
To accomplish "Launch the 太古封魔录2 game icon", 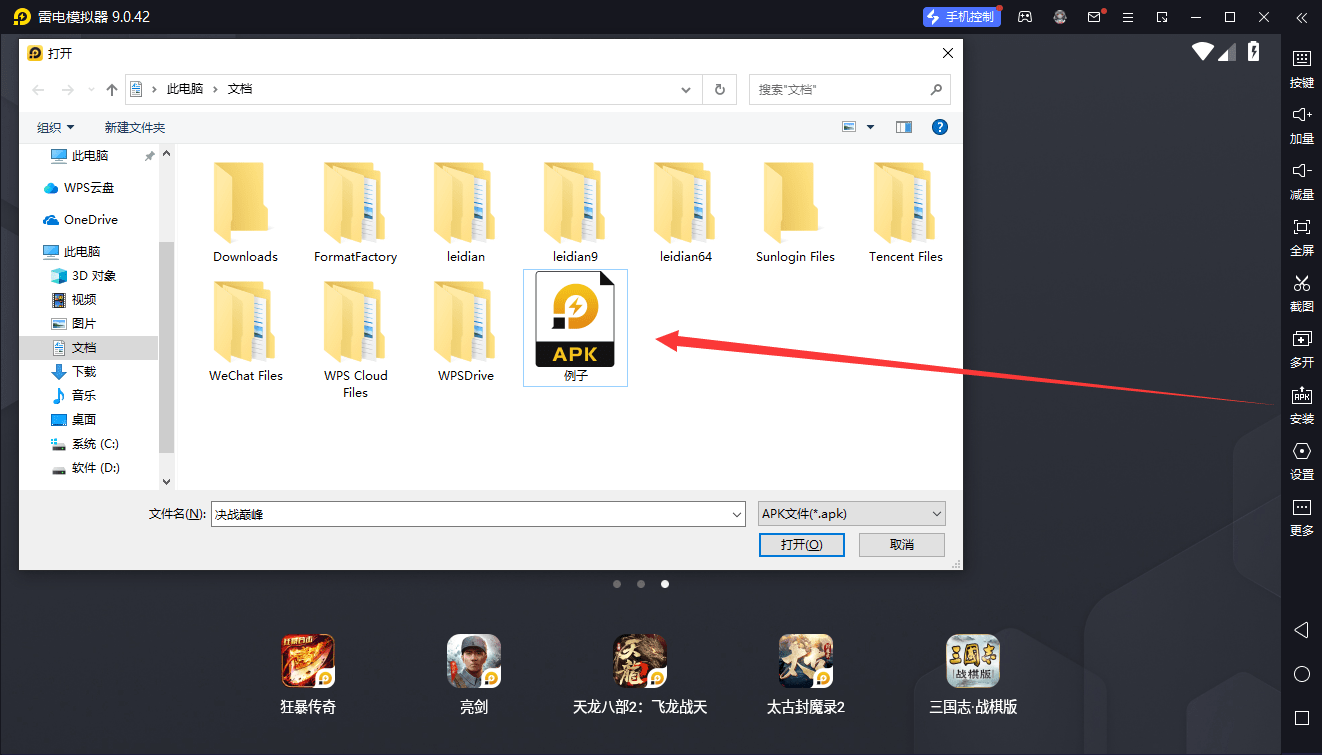I will [805, 661].
